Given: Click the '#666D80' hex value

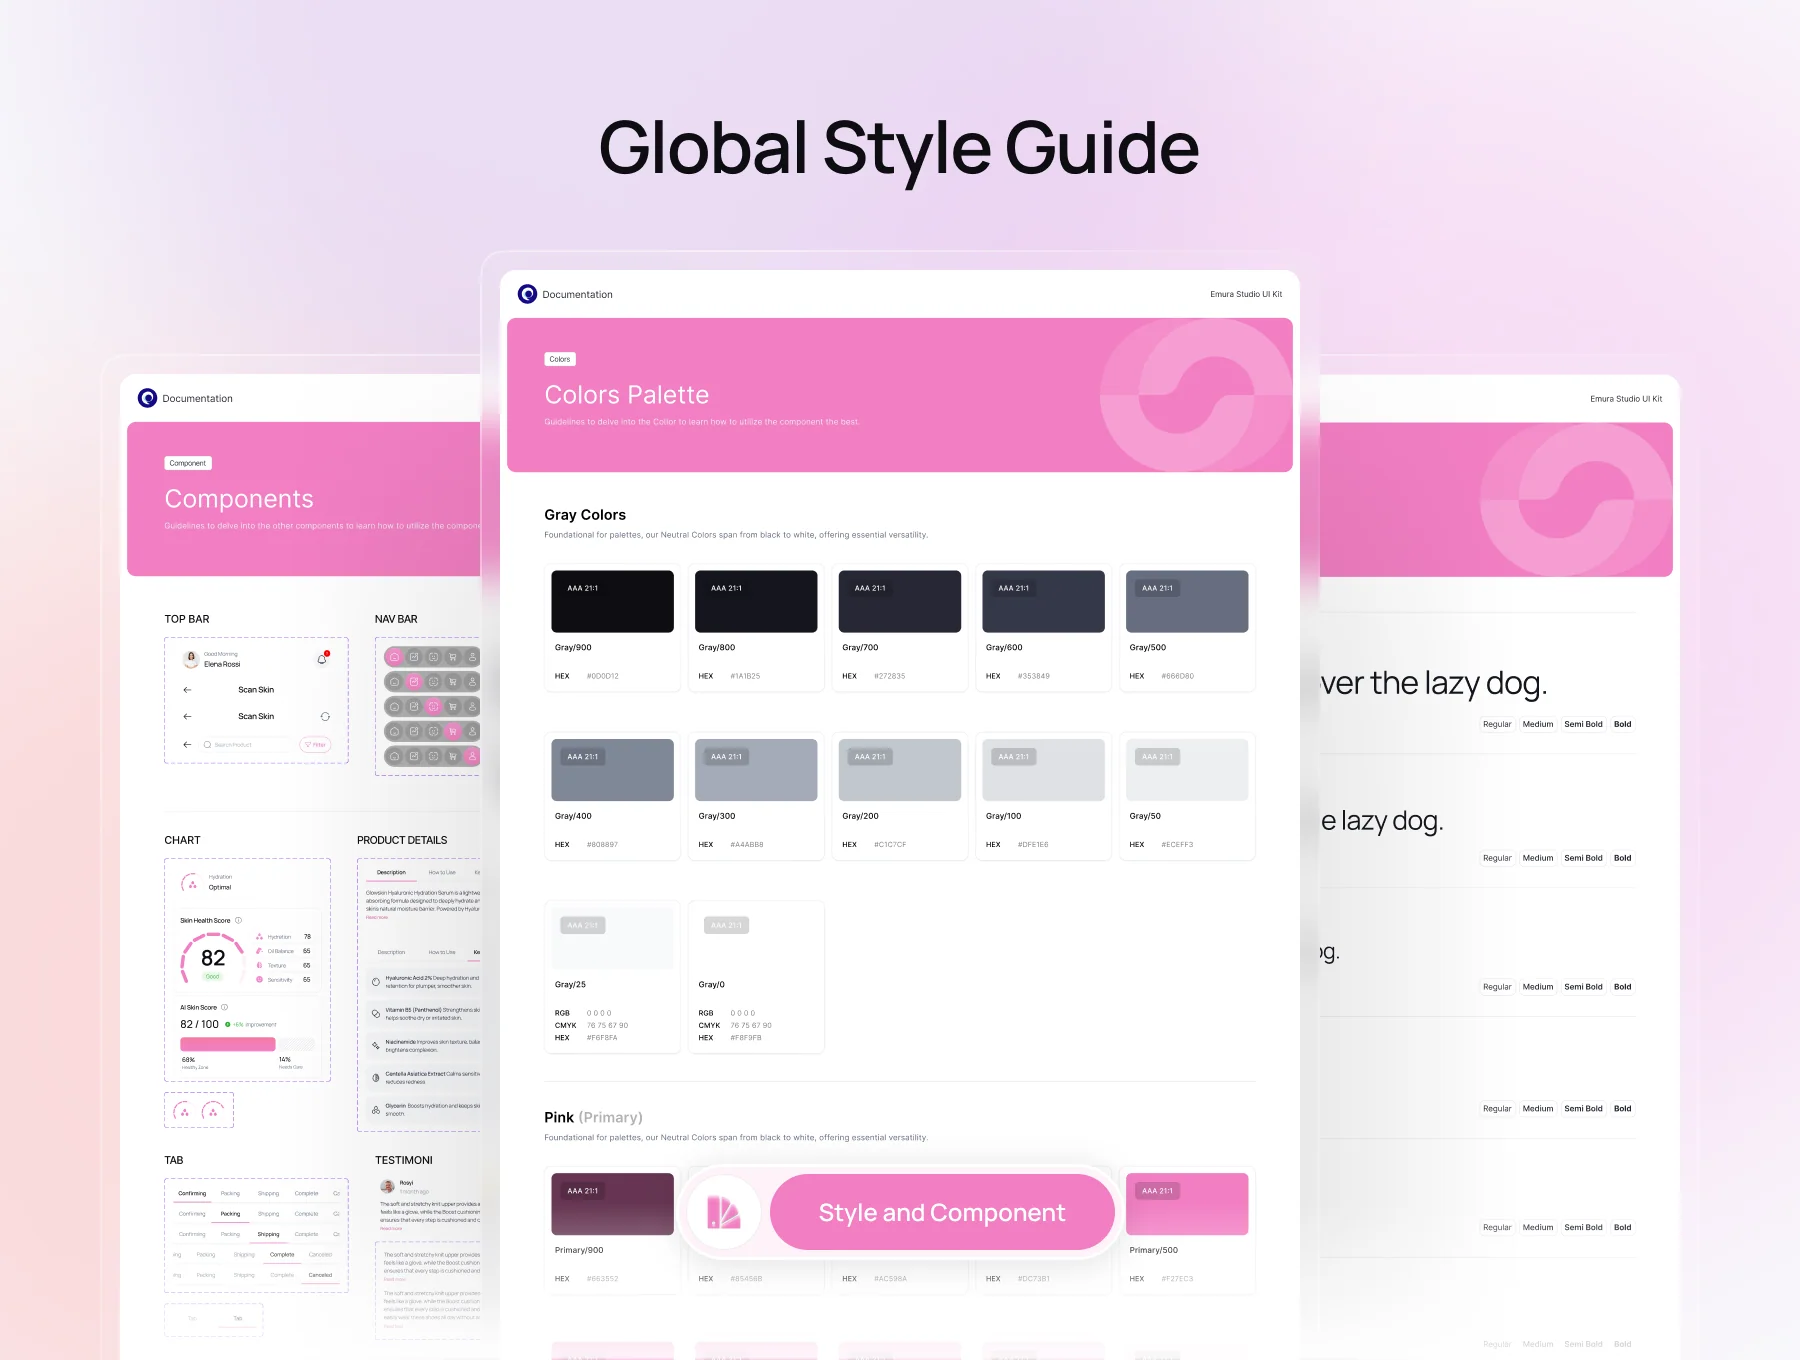Looking at the screenshot, I should [x=1177, y=676].
